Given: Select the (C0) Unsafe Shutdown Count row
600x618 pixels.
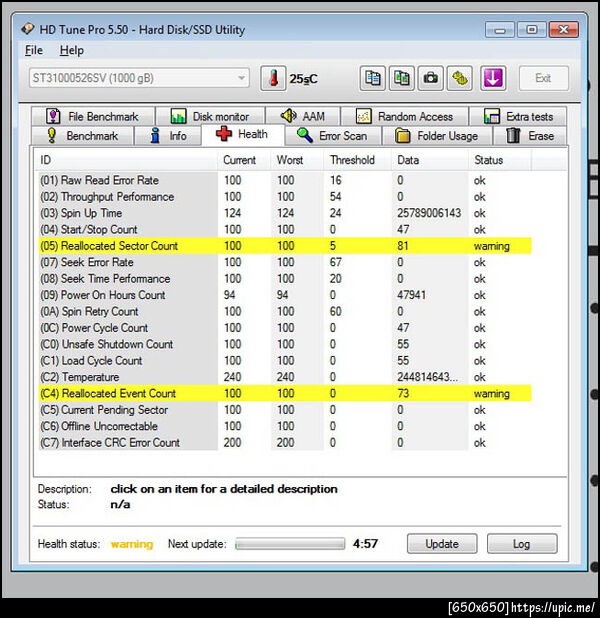Looking at the screenshot, I should click(x=285, y=344).
